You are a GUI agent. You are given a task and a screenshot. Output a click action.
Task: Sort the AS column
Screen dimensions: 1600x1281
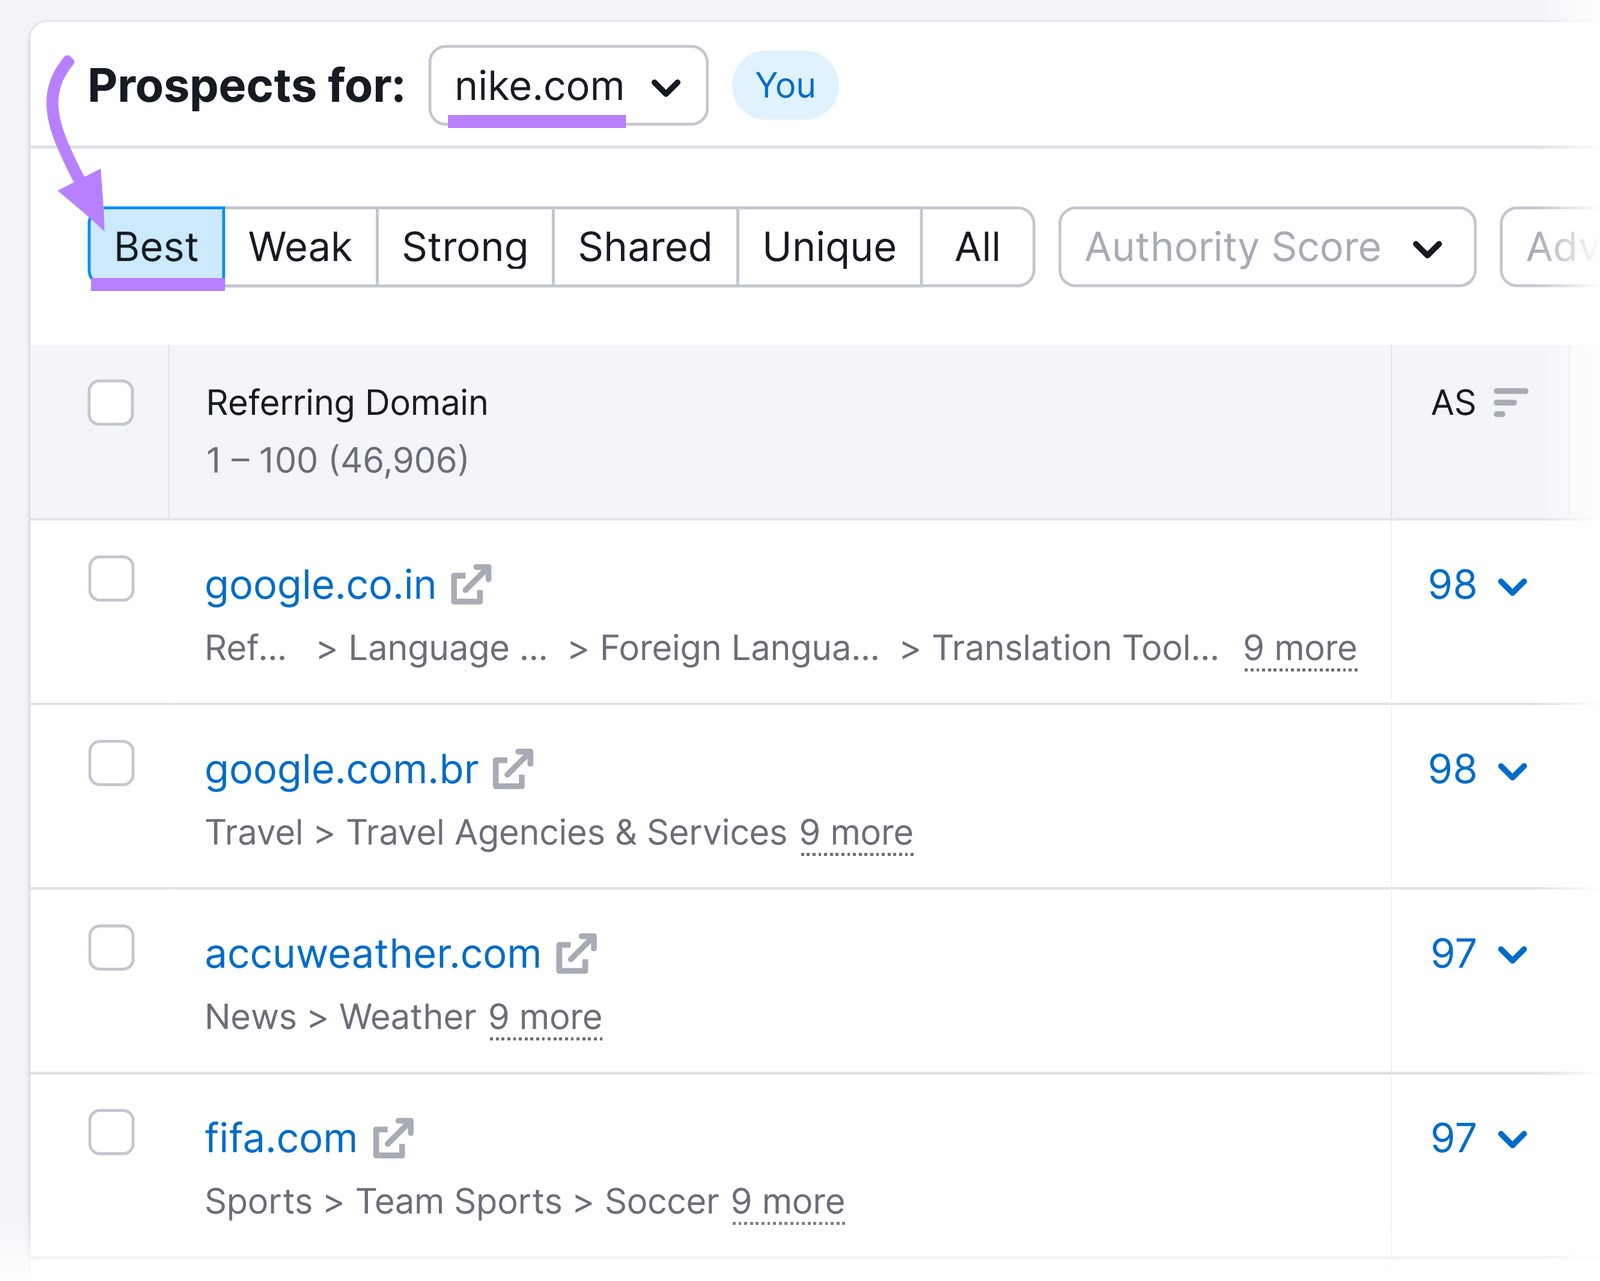click(1510, 403)
